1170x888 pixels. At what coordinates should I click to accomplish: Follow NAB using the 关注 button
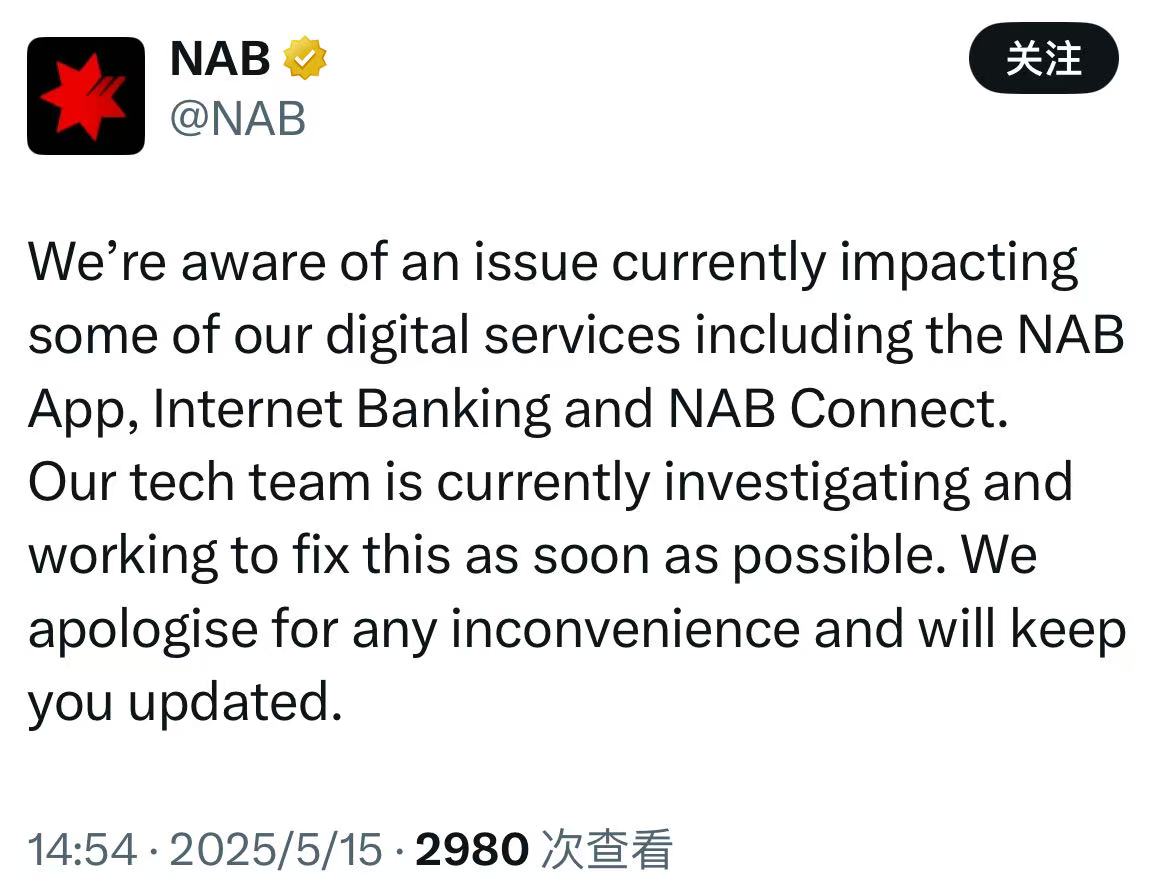[x=1043, y=58]
